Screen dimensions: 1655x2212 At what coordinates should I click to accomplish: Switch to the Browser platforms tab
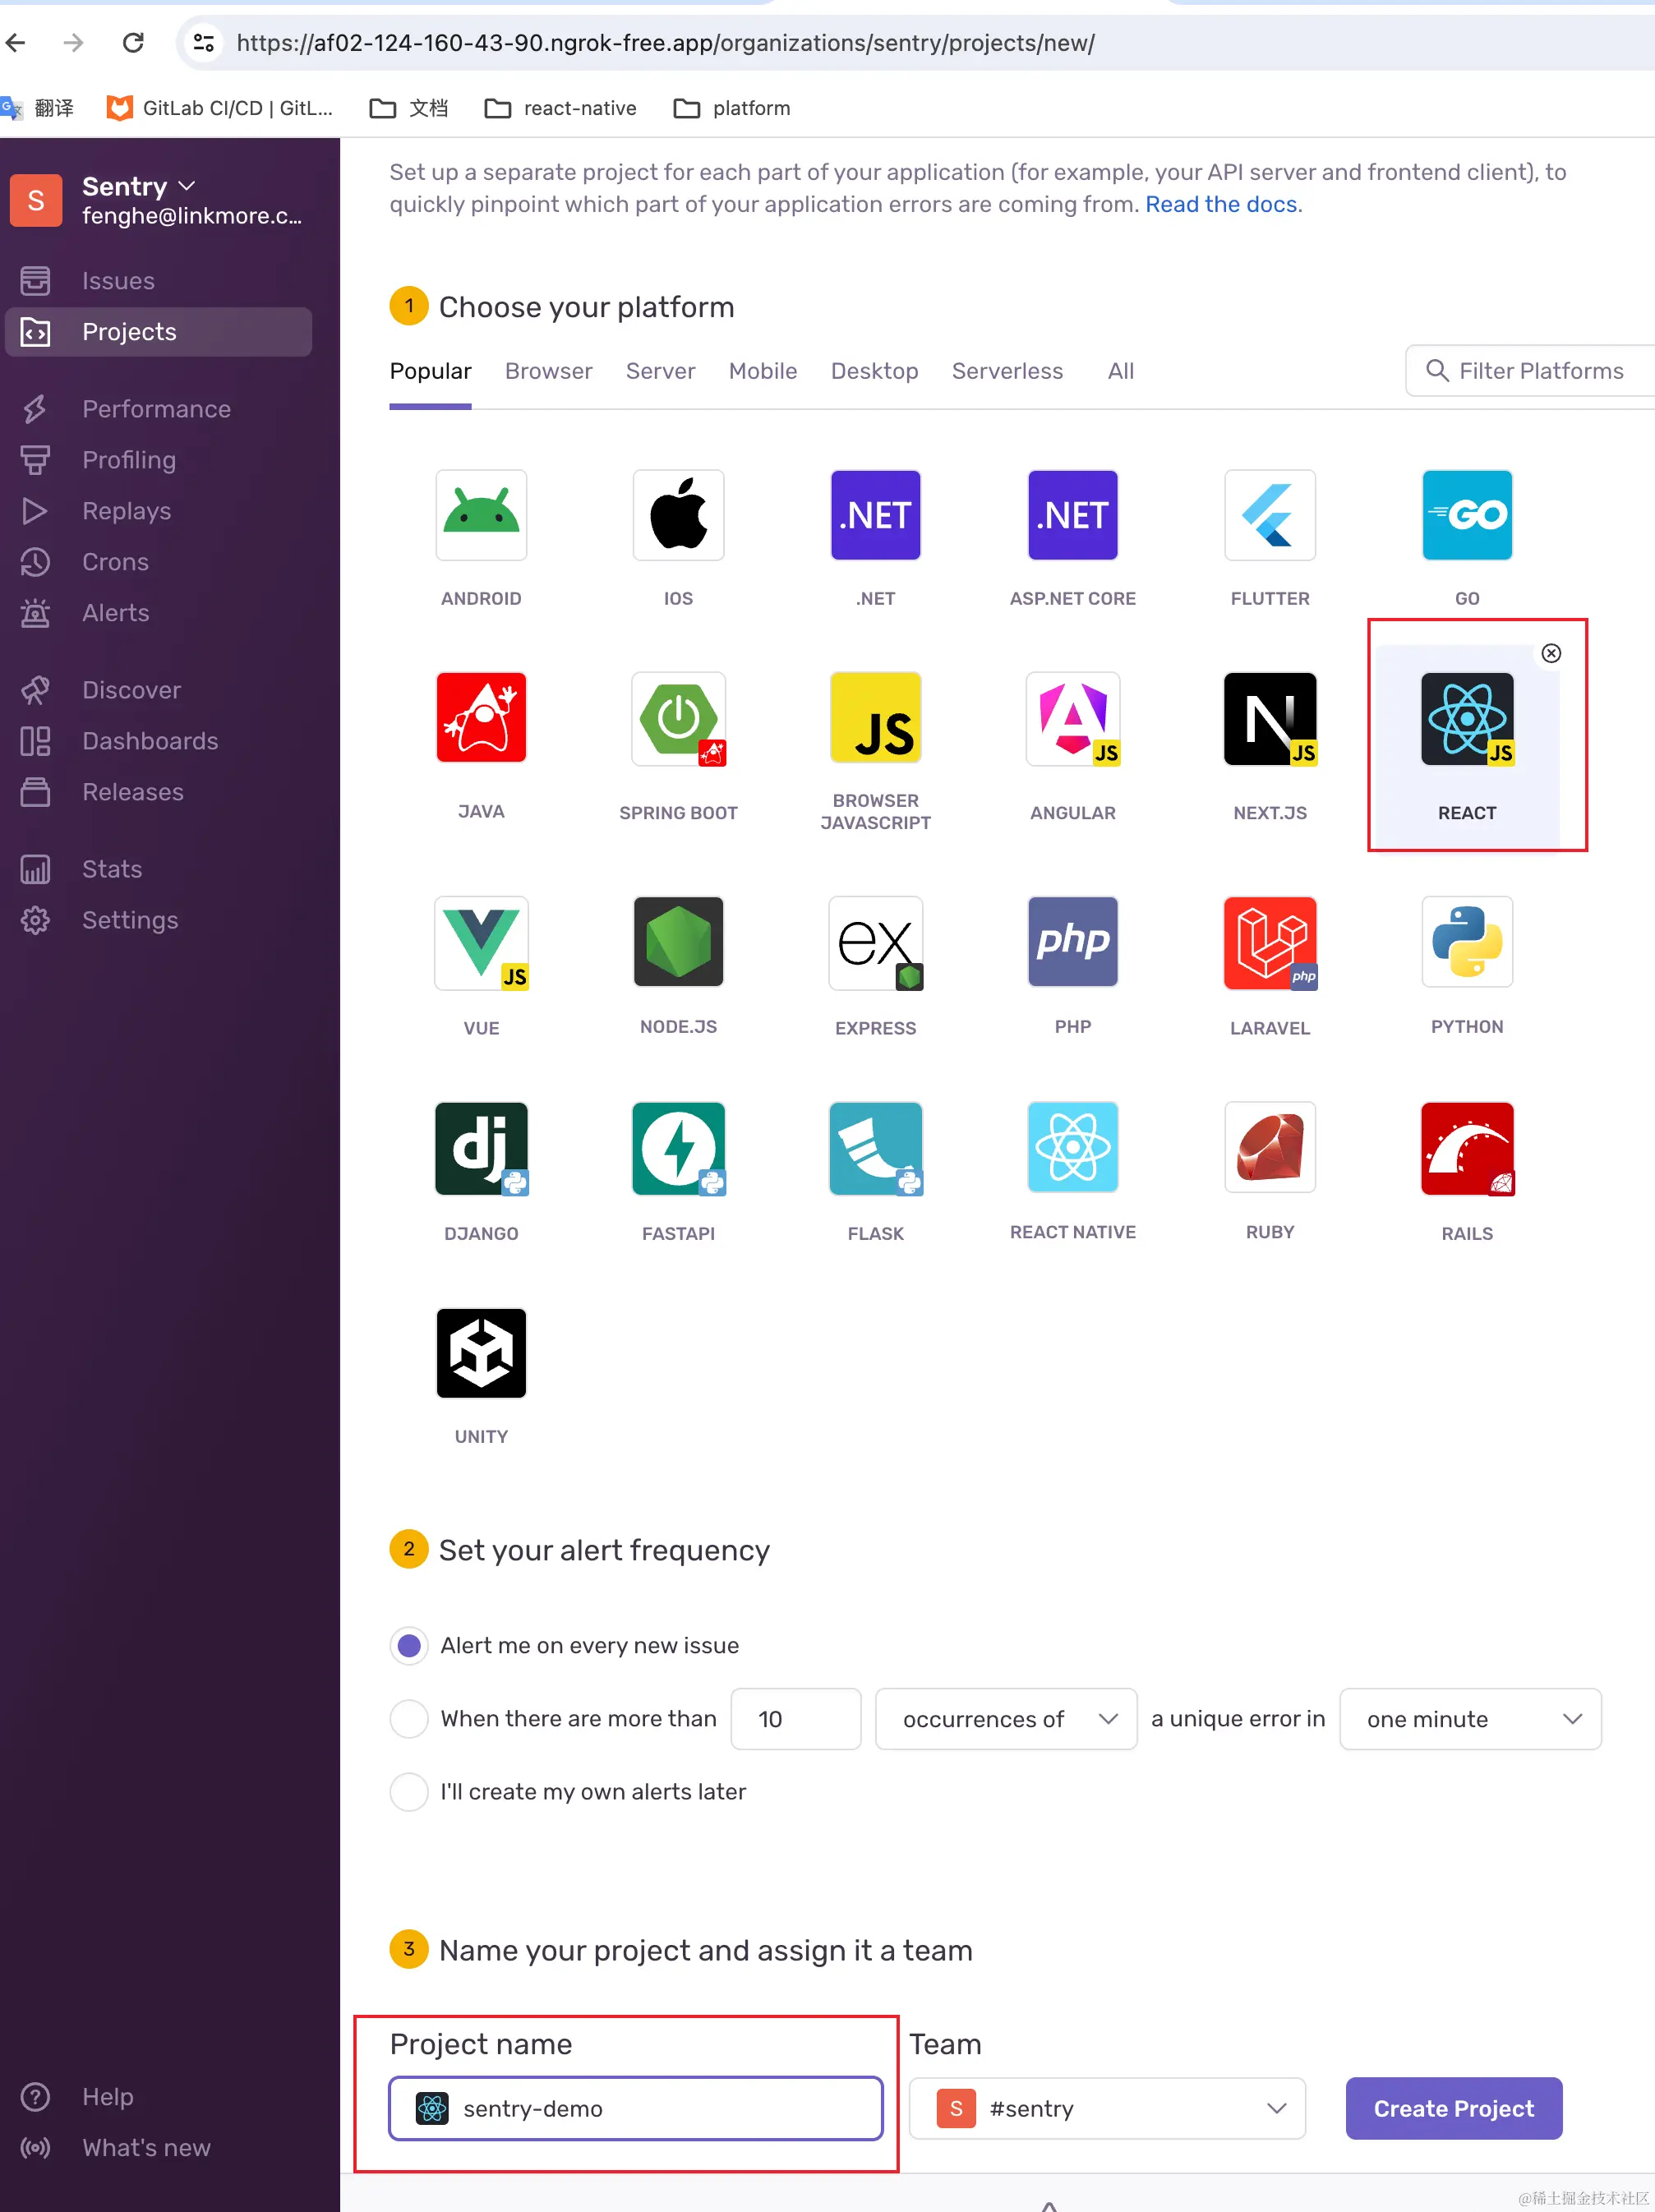click(x=548, y=371)
